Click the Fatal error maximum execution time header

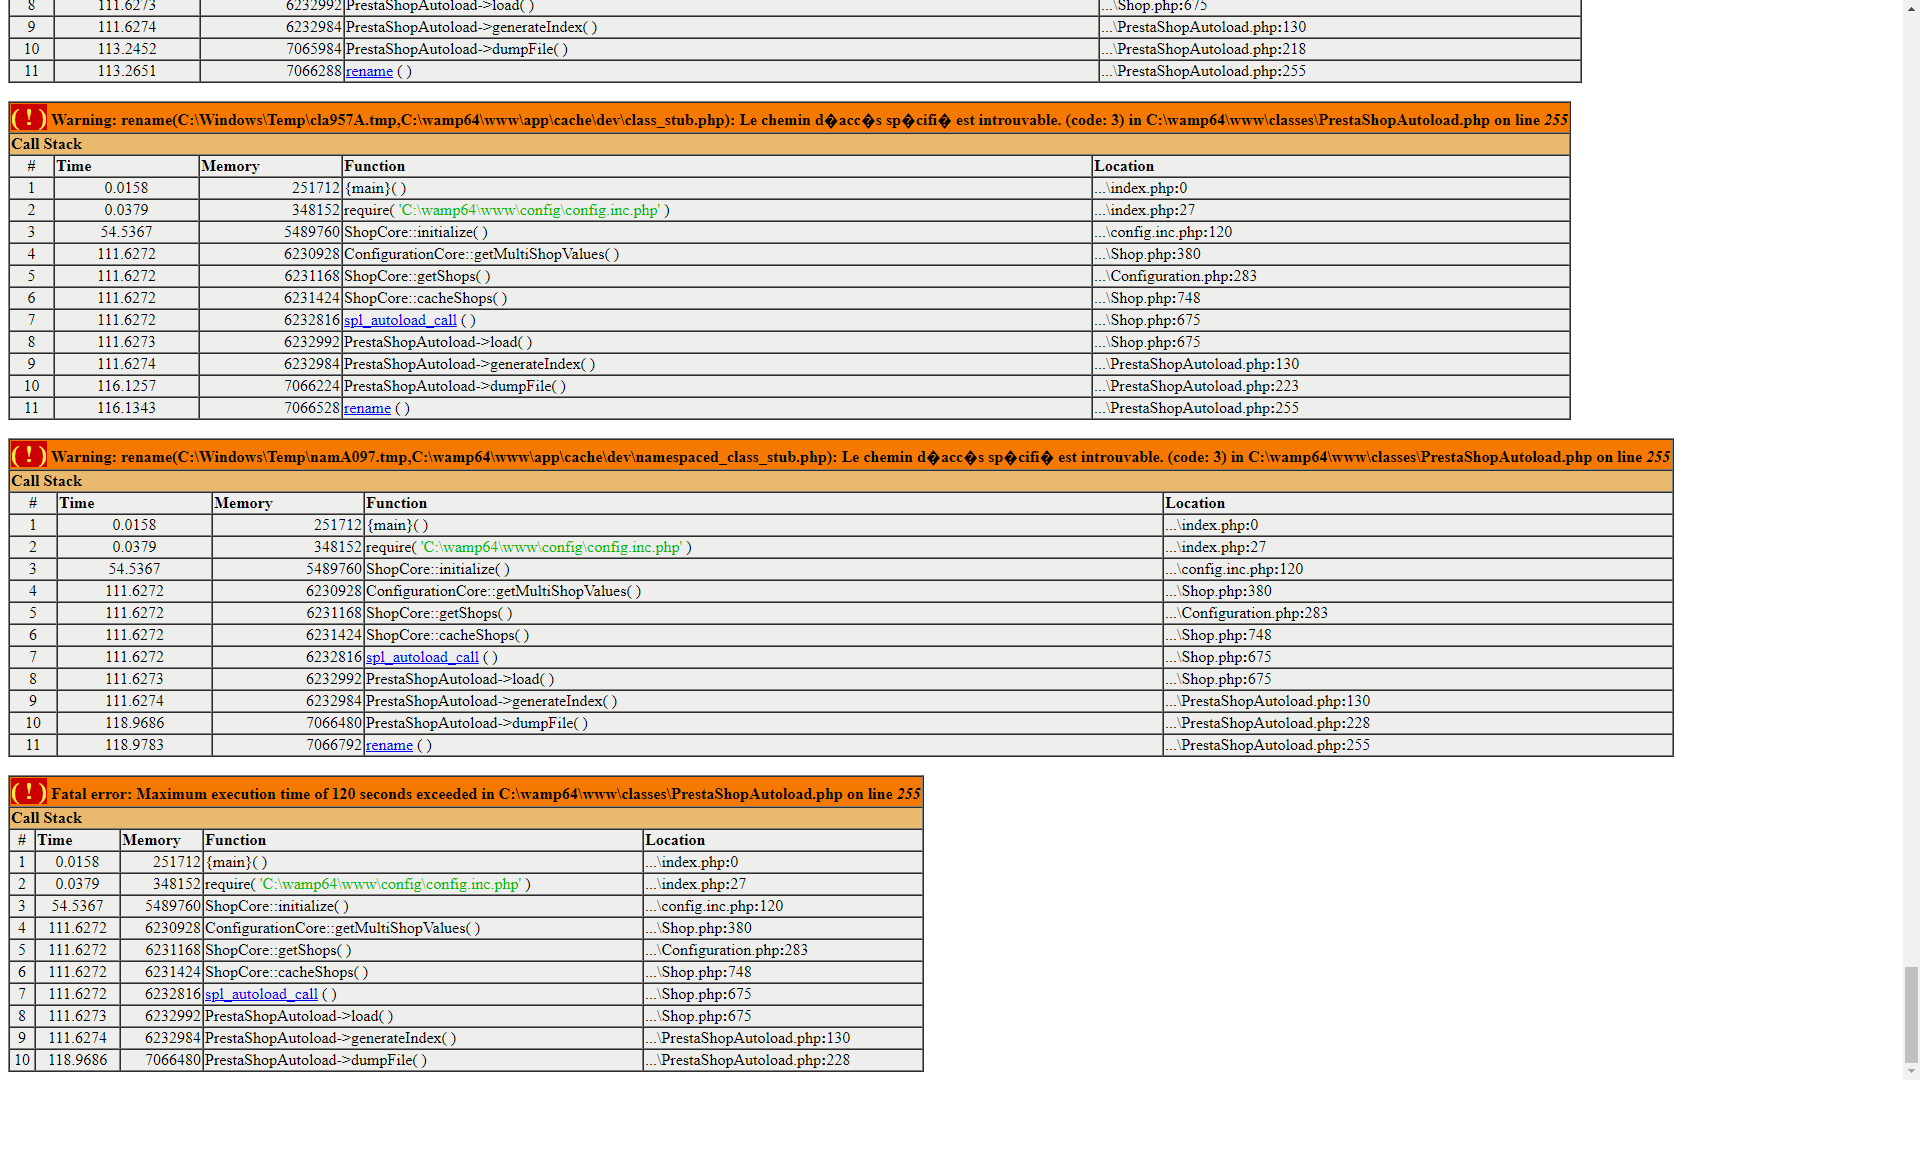(x=485, y=794)
